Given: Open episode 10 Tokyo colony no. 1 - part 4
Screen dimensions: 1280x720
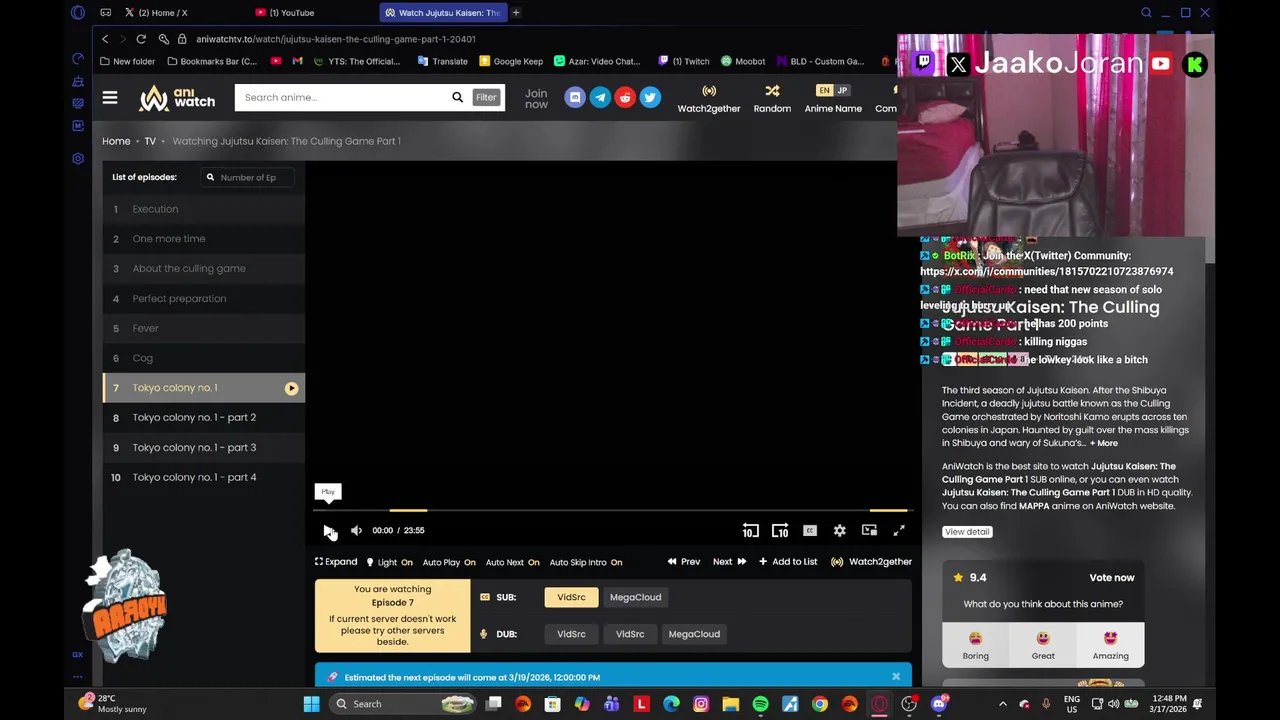Looking at the screenshot, I should click(x=204, y=477).
